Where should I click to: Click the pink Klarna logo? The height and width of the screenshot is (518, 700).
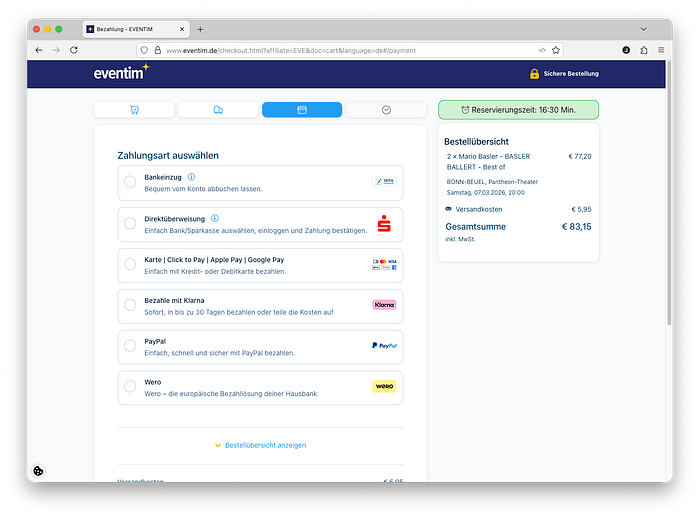coord(384,305)
